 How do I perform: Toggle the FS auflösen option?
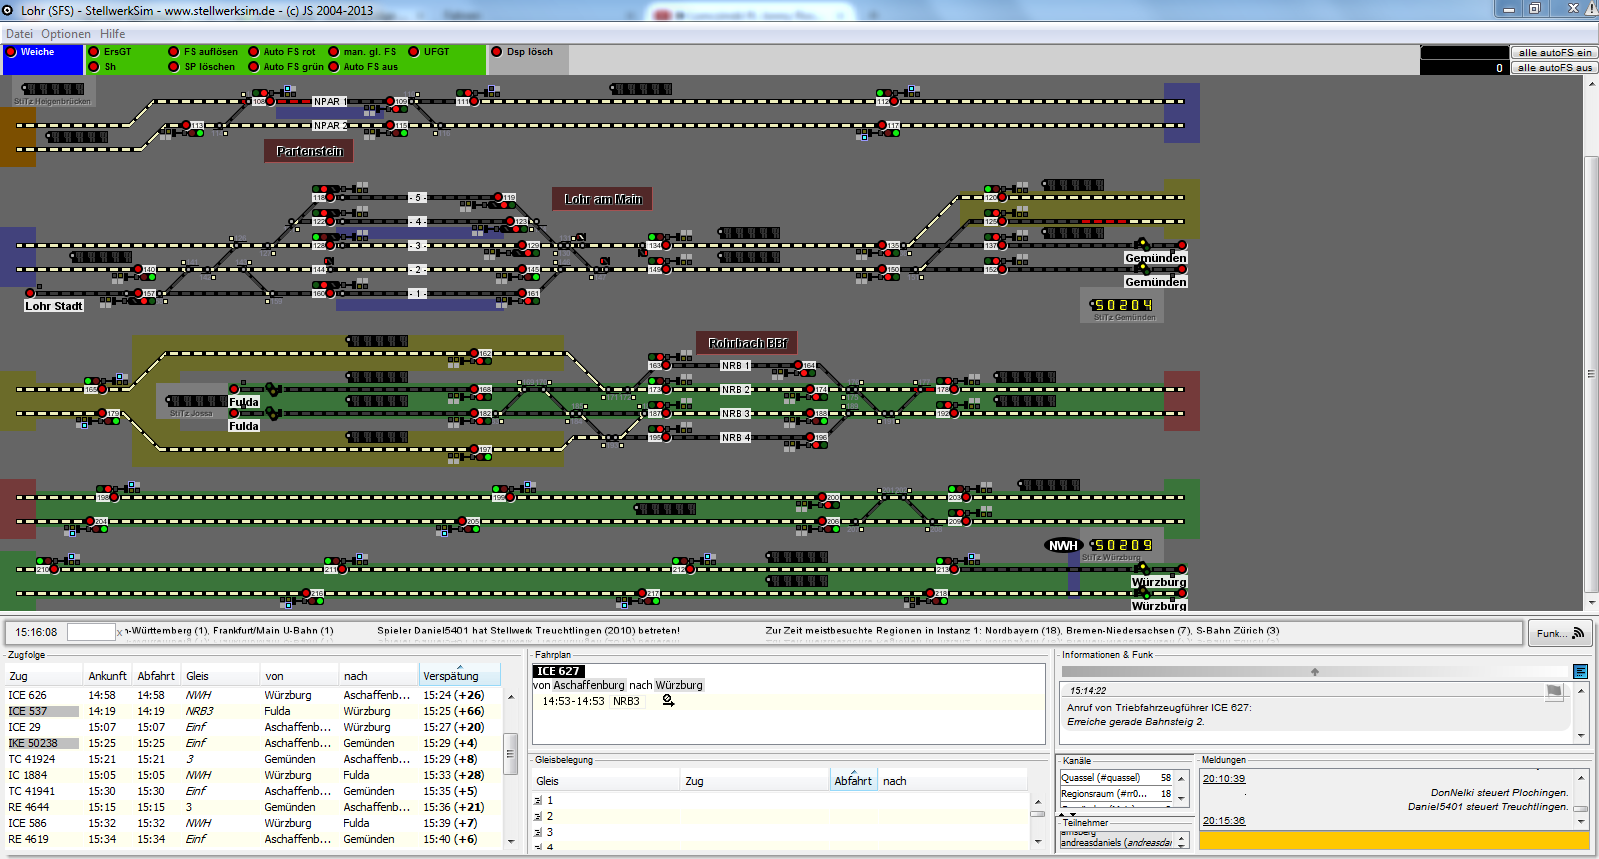click(x=174, y=52)
